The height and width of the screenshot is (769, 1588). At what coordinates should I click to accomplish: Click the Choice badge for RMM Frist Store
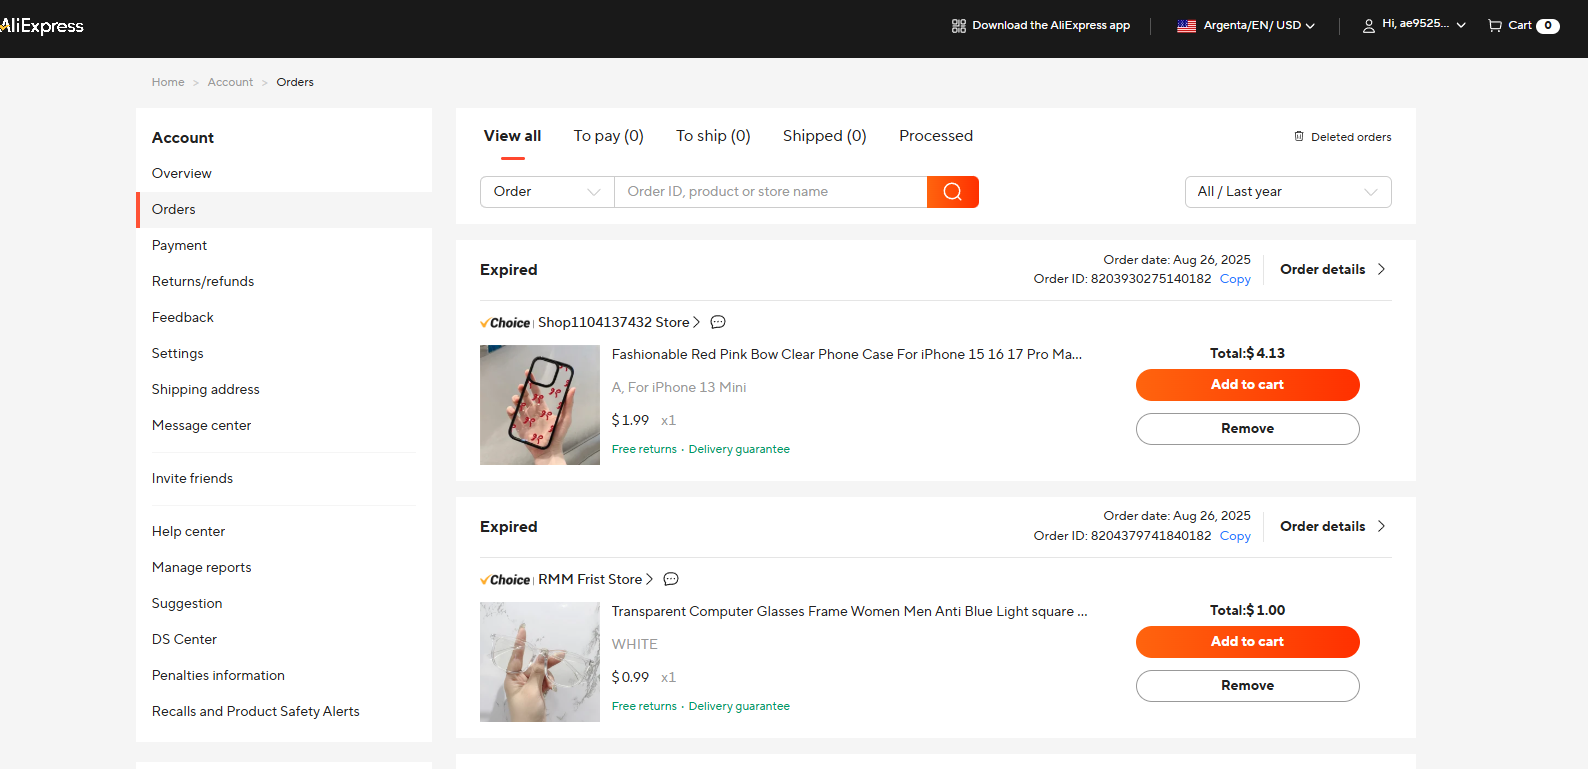505,580
